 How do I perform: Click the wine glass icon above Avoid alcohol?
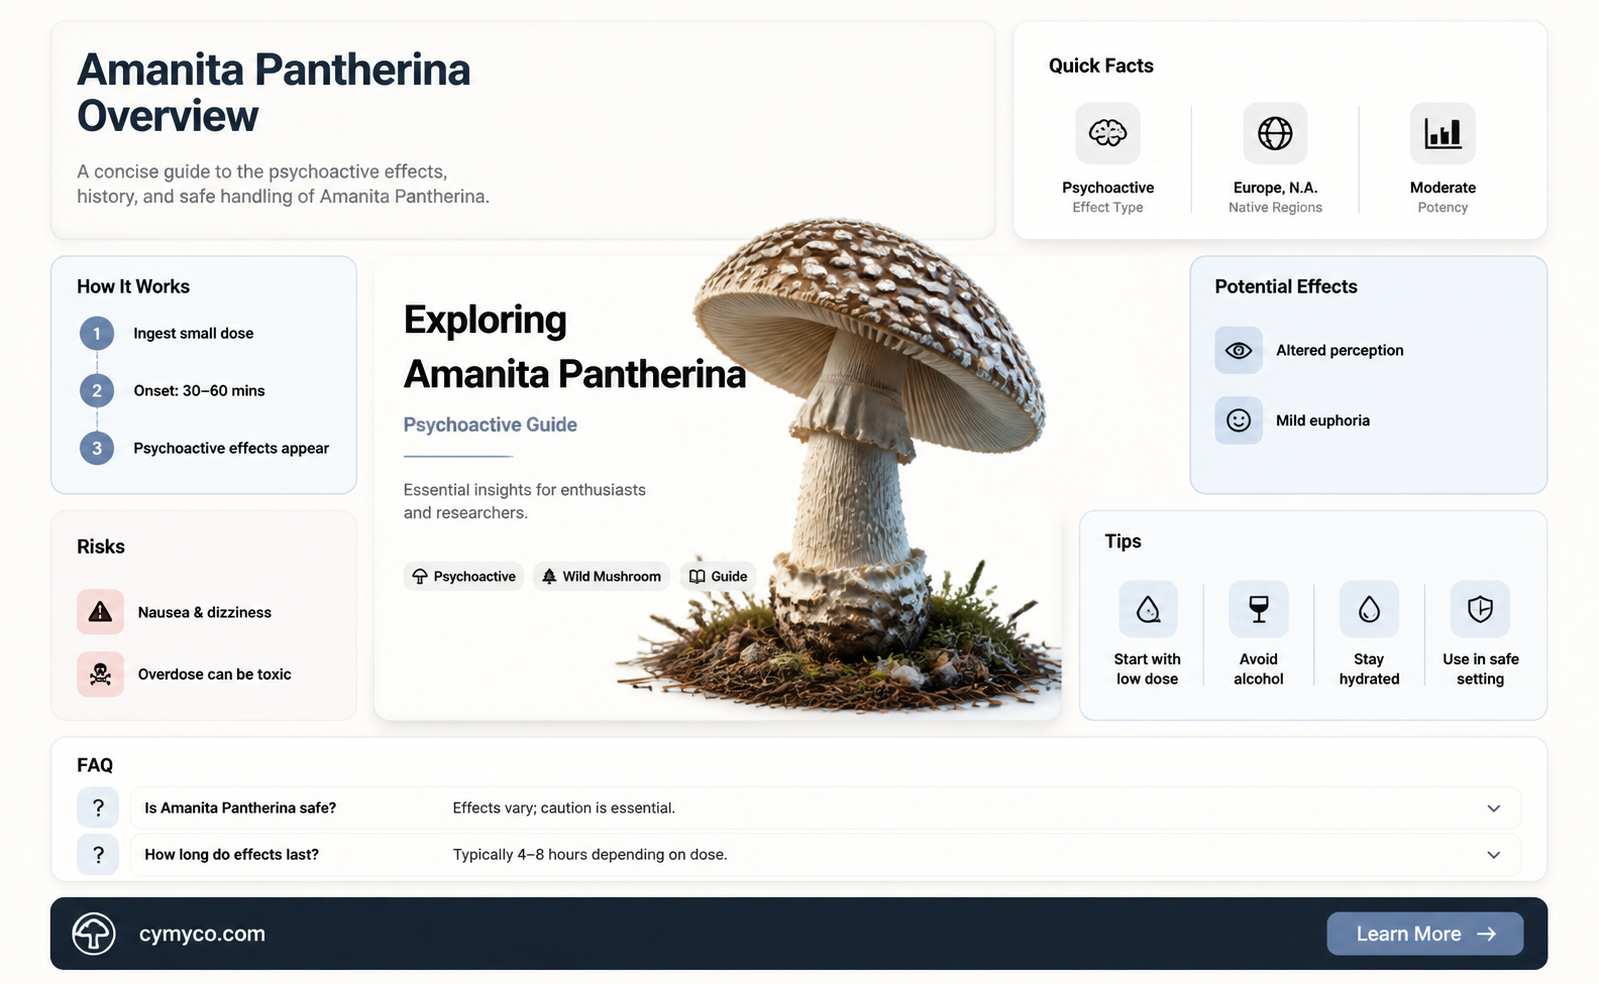pyautogui.click(x=1259, y=609)
